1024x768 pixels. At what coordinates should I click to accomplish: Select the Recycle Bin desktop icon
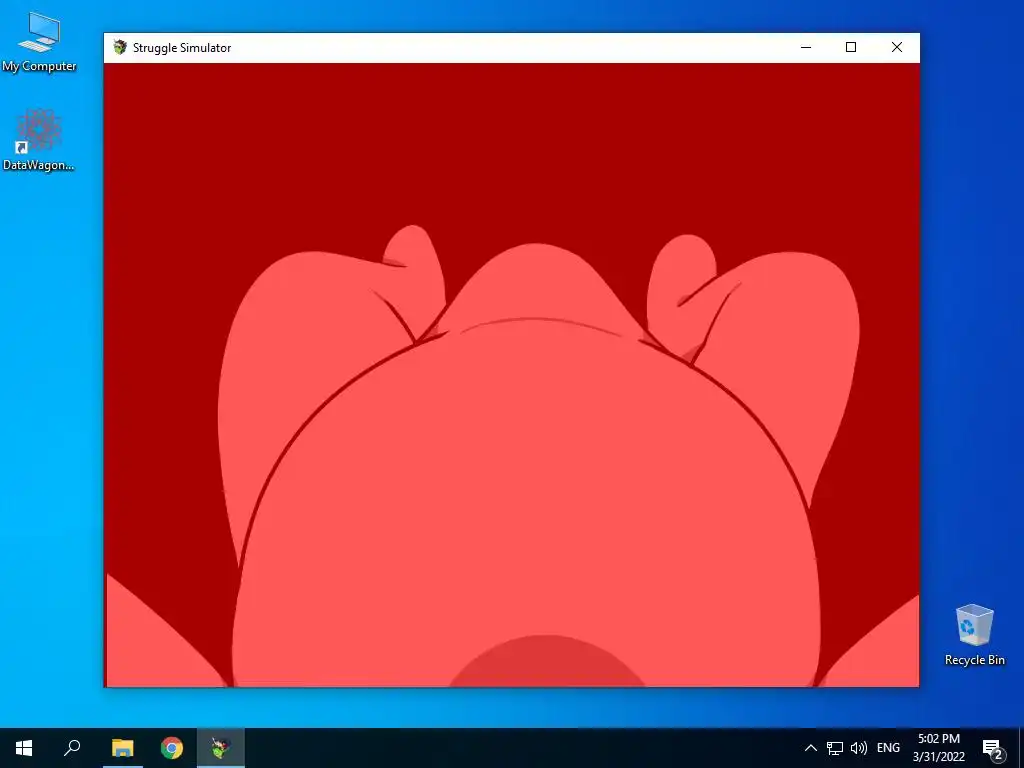974,635
